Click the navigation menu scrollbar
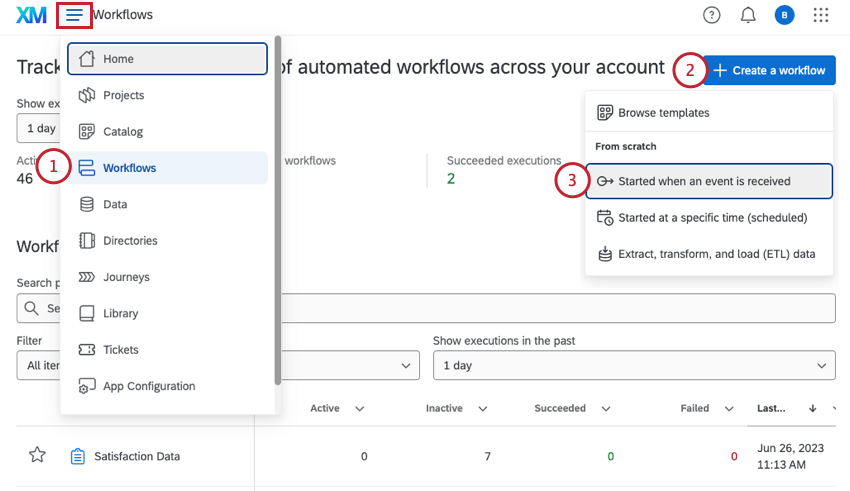The image size is (850, 491). 277,210
